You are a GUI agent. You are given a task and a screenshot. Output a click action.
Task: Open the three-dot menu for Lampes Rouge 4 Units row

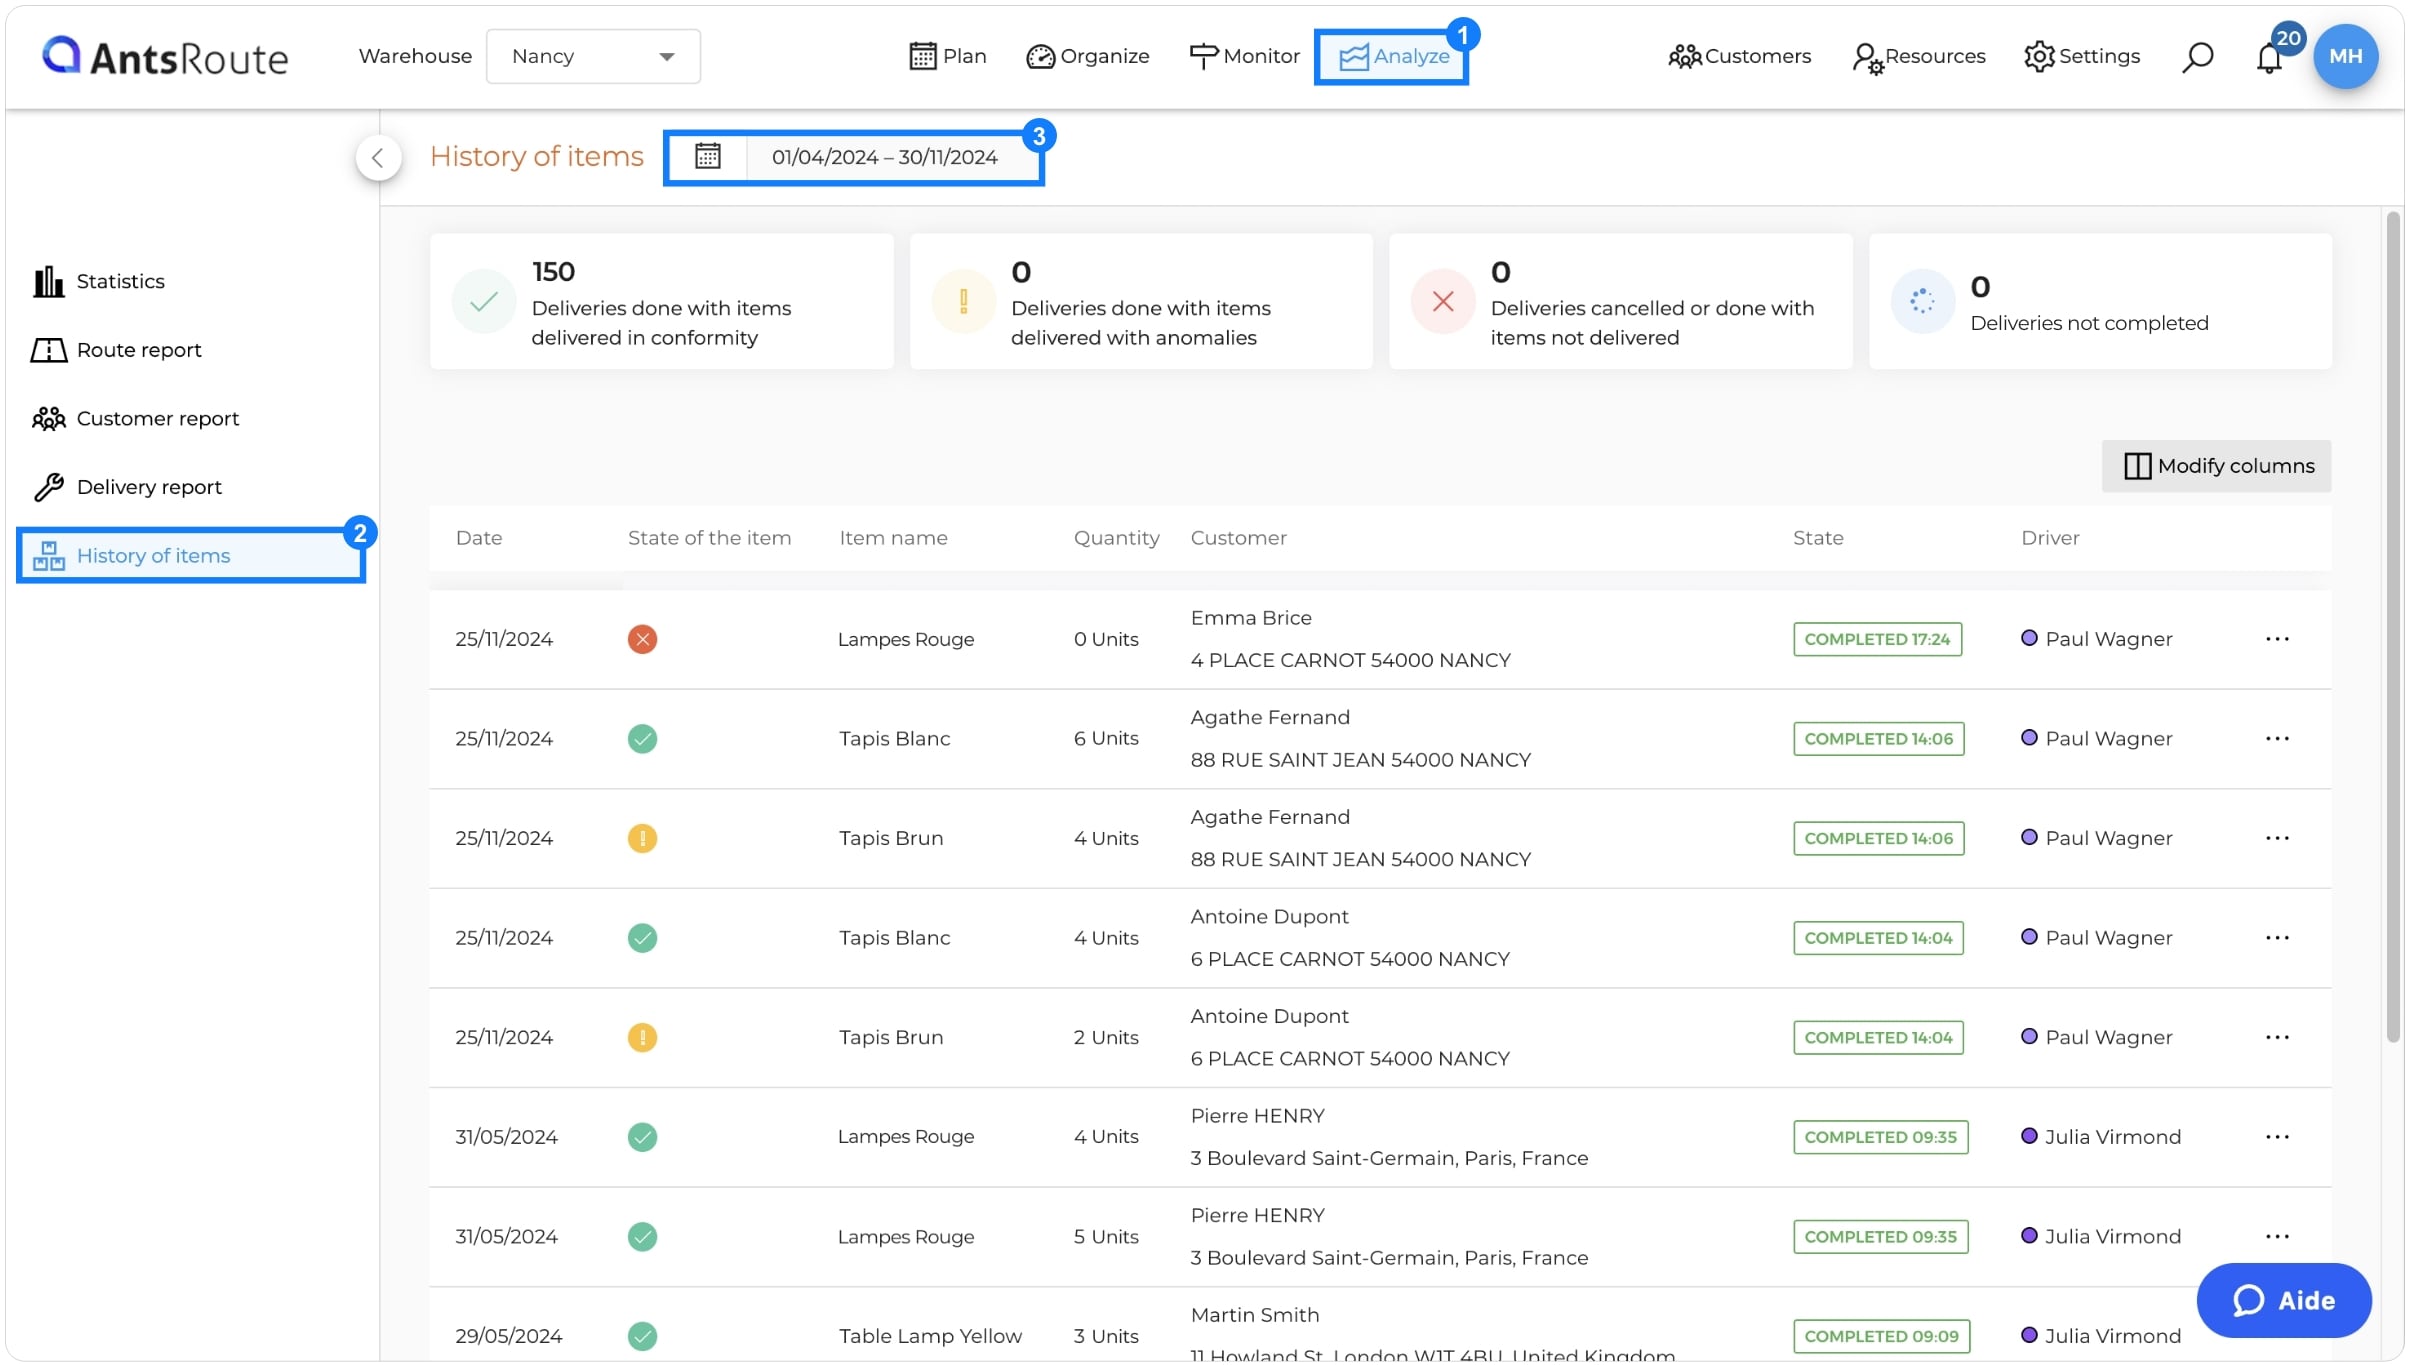[x=2277, y=1137]
